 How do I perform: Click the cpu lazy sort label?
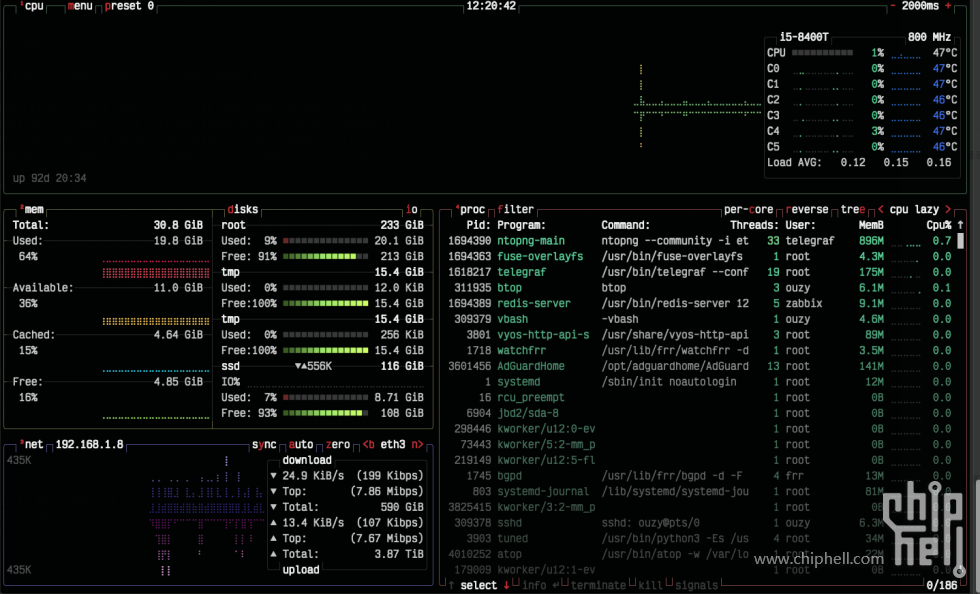[914, 209]
